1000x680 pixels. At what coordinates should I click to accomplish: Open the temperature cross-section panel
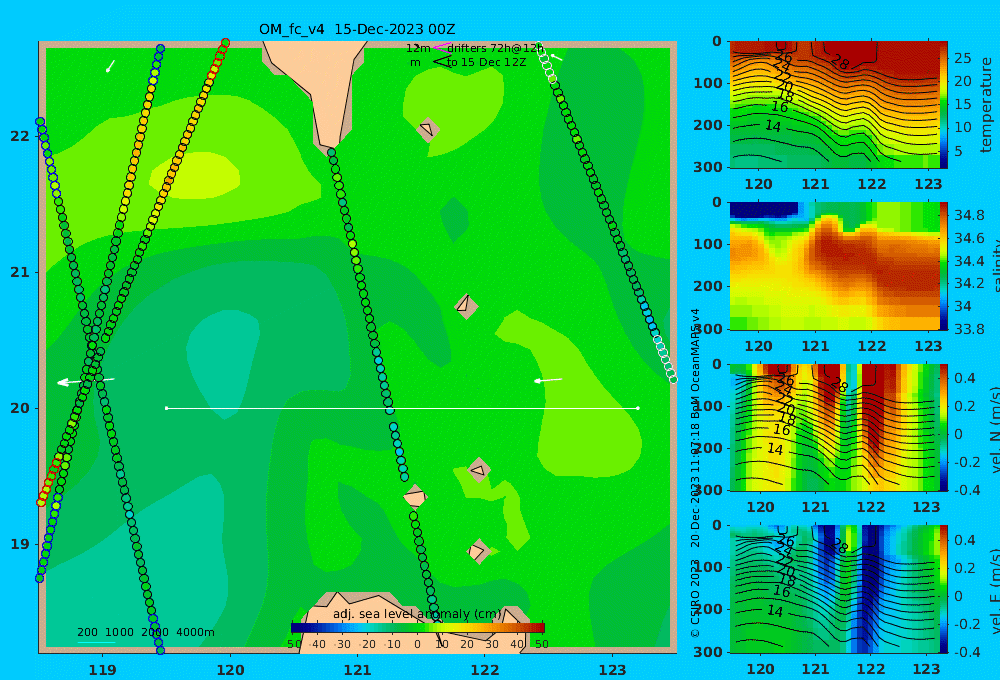pos(834,105)
